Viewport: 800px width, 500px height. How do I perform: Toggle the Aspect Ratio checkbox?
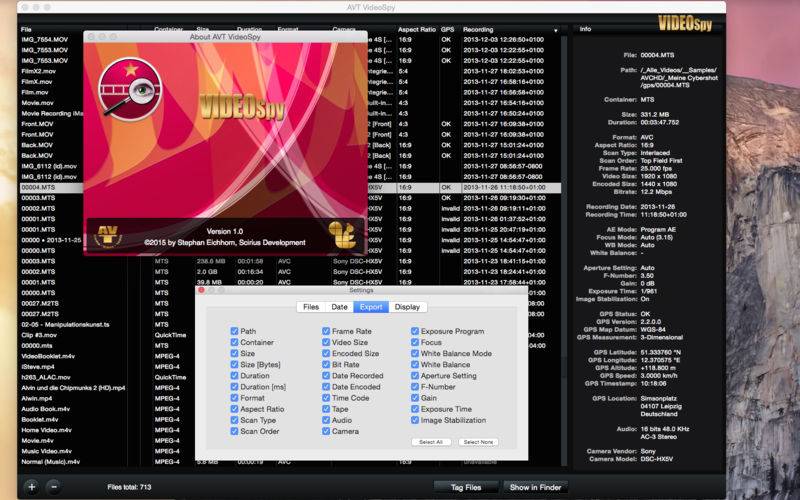pyautogui.click(x=234, y=409)
